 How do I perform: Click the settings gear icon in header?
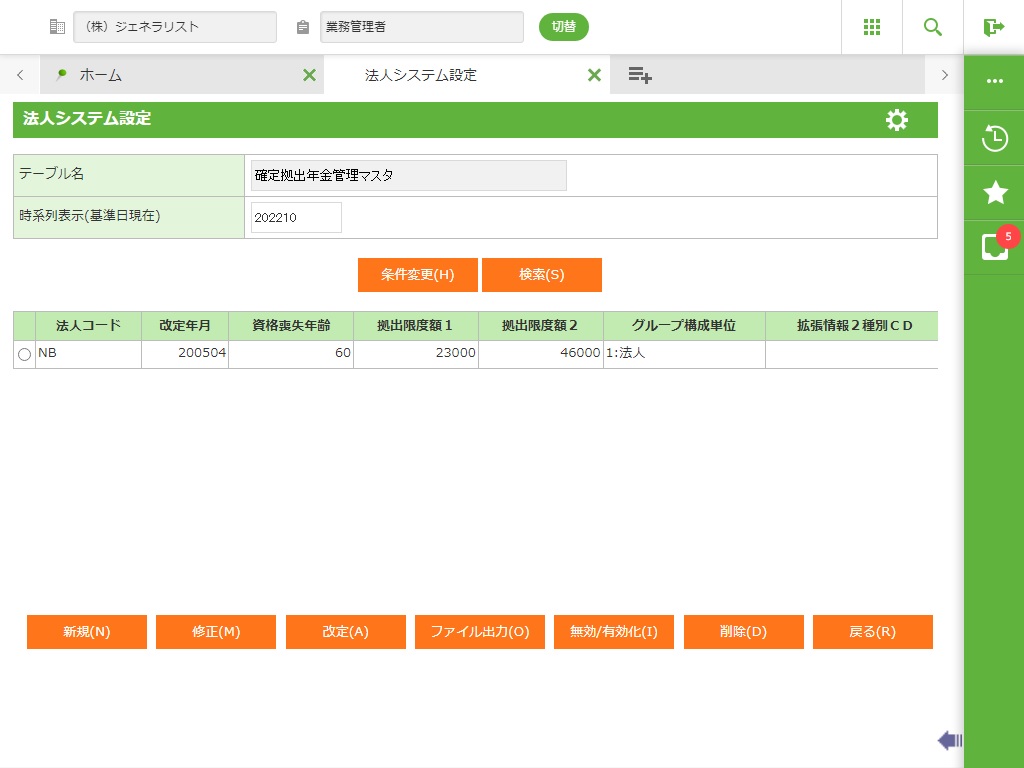pos(897,120)
